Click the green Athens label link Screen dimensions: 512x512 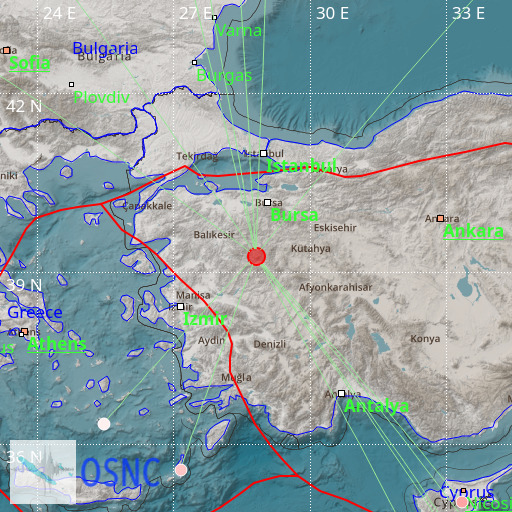(x=57, y=344)
